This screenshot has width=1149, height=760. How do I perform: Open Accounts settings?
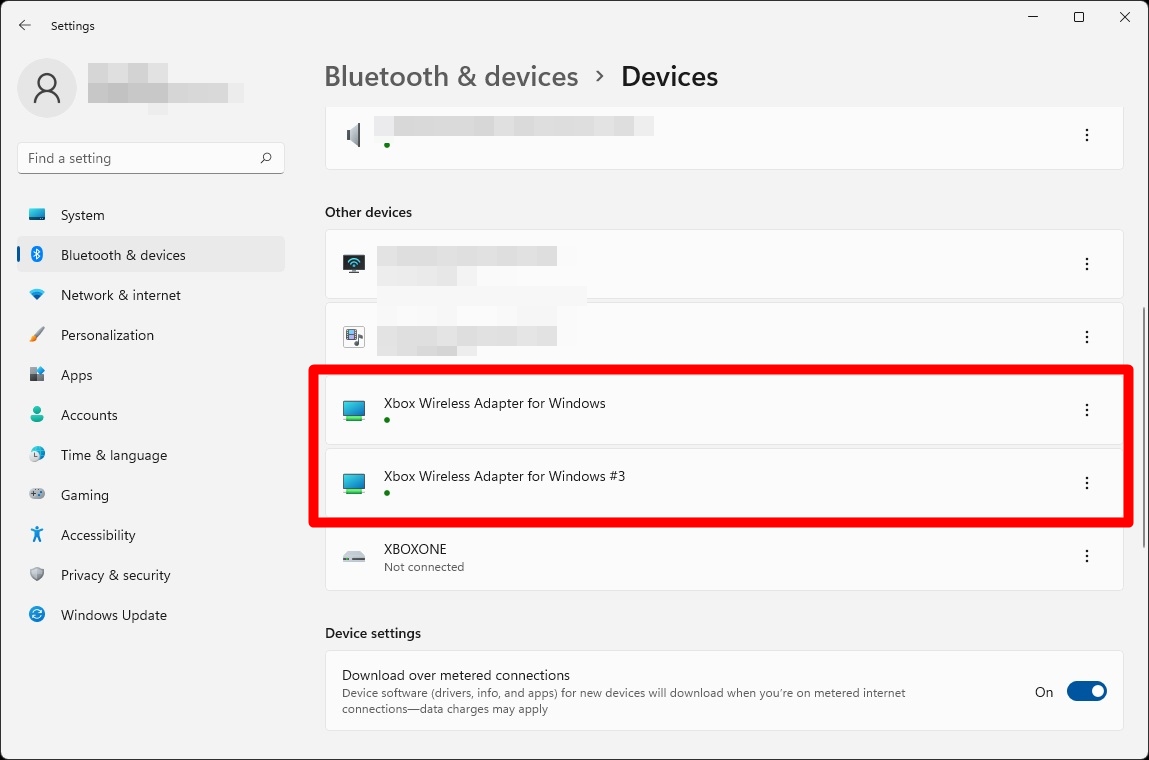(150, 415)
